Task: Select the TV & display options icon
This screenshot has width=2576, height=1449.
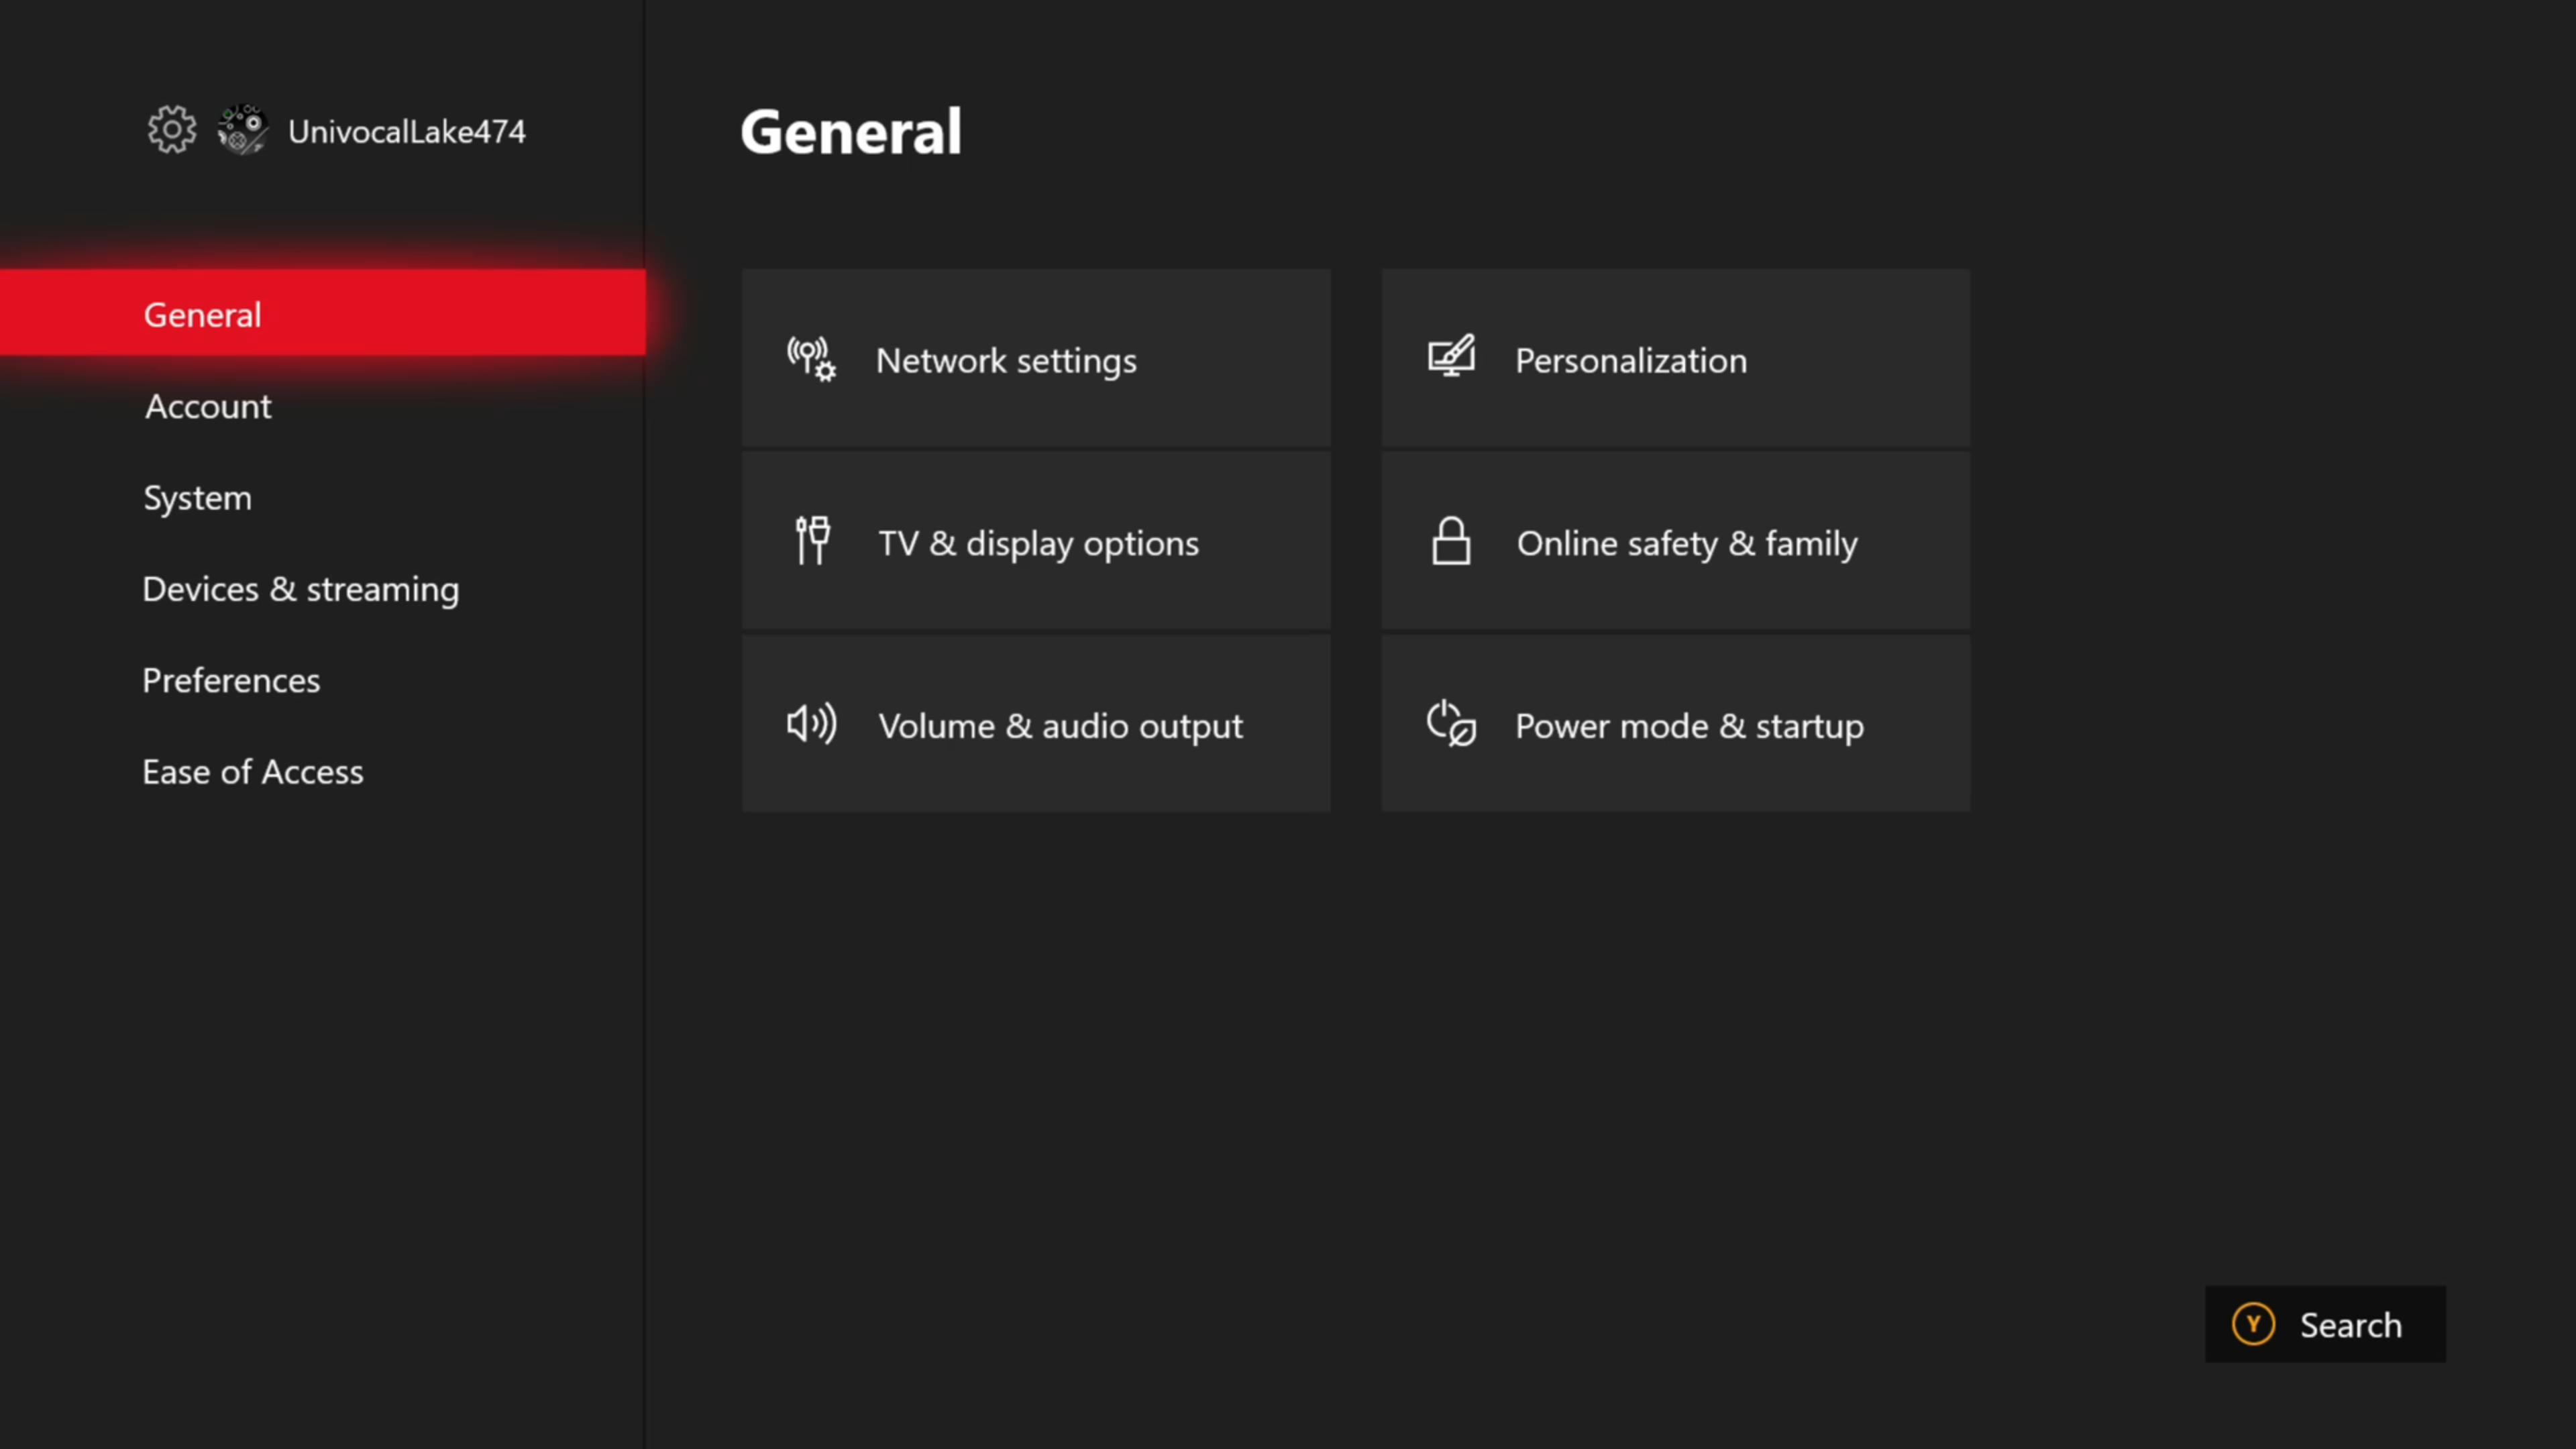Action: tap(811, 541)
